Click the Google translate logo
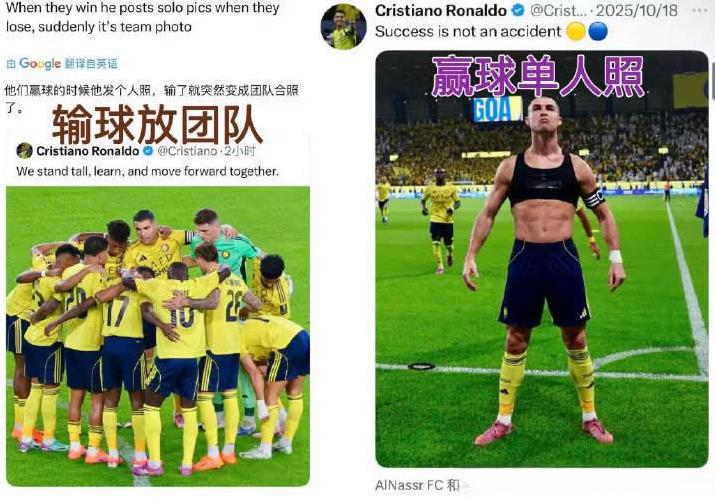The width and height of the screenshot is (715, 500). 40,64
